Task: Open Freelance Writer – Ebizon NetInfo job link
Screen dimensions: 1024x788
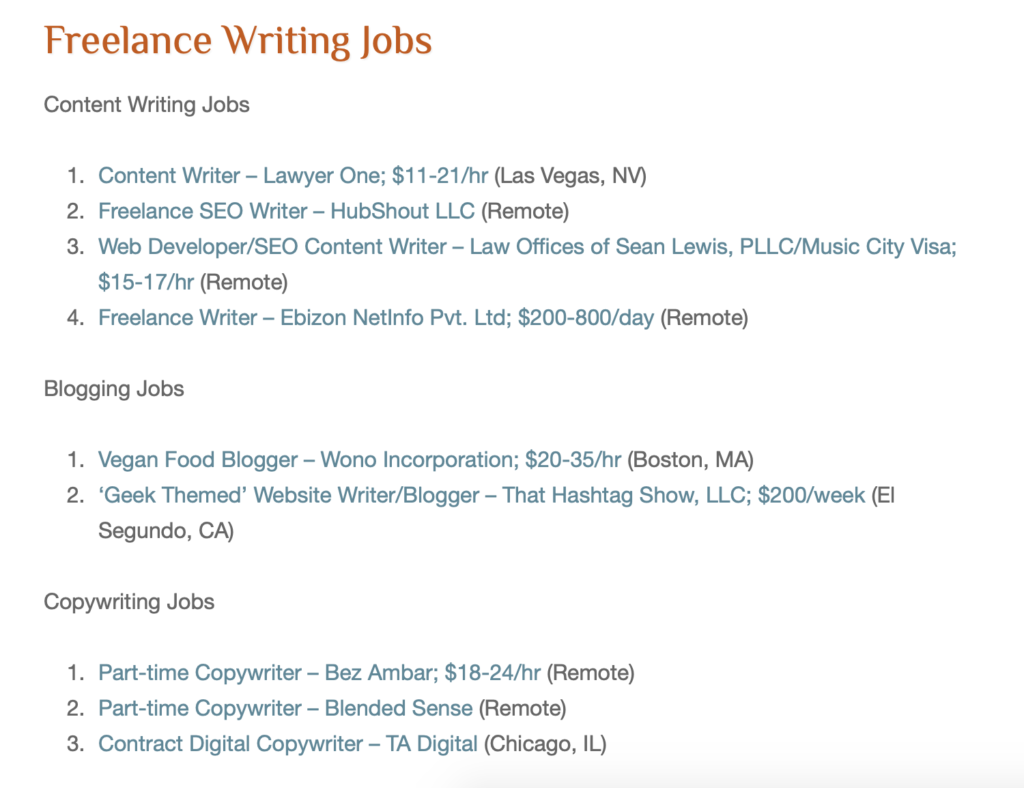Action: point(376,318)
